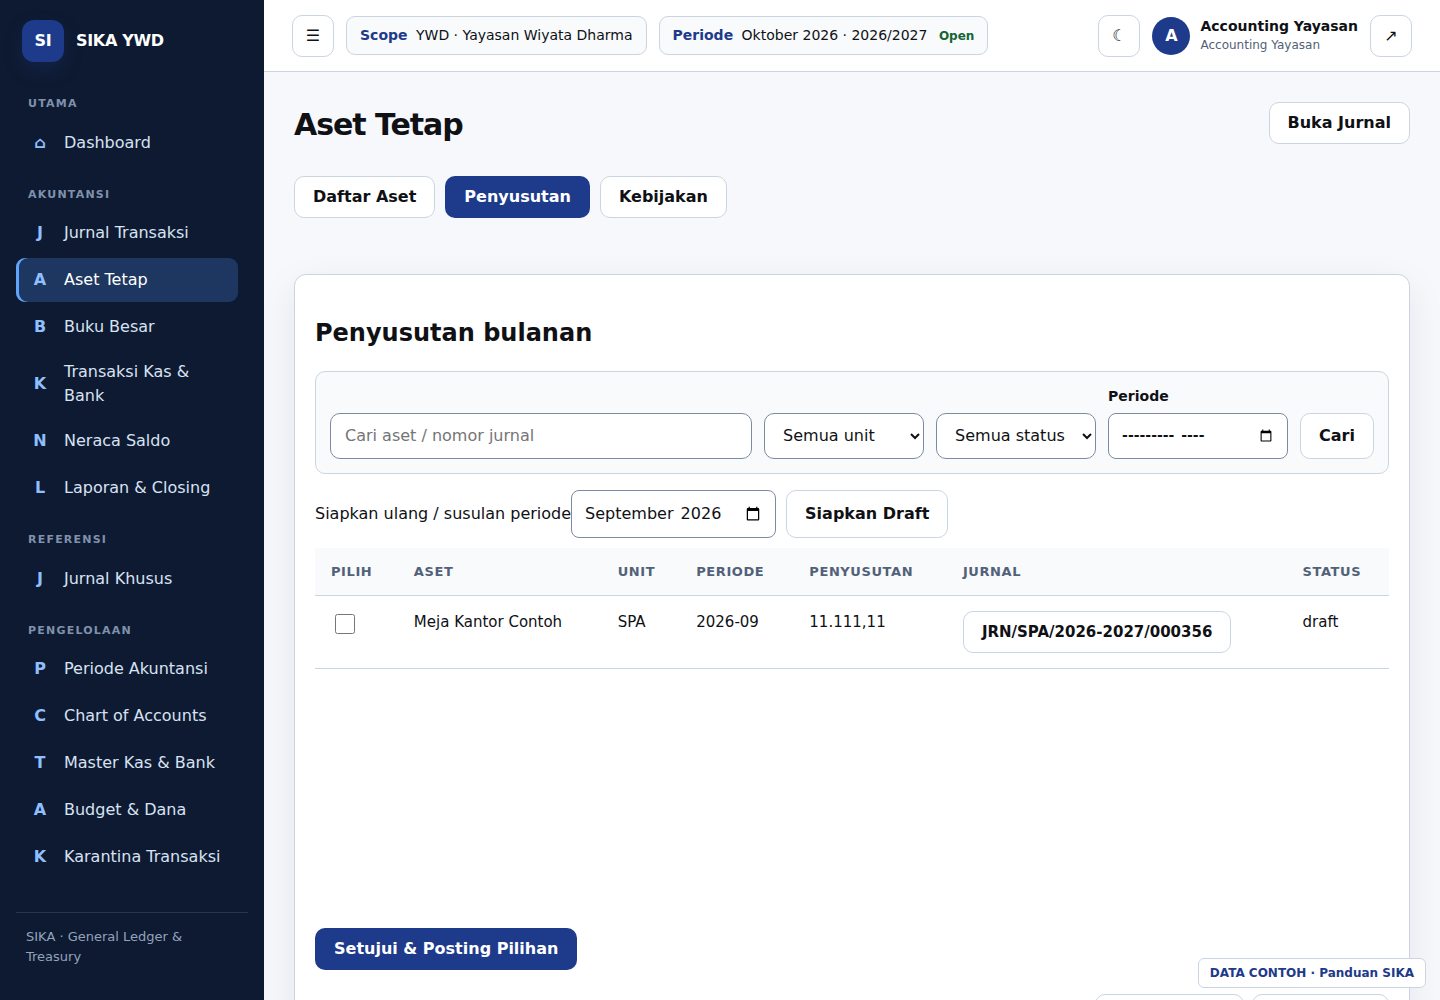Open the Periode Oktober 2026 selector
This screenshot has width=1440, height=1000.
[823, 35]
